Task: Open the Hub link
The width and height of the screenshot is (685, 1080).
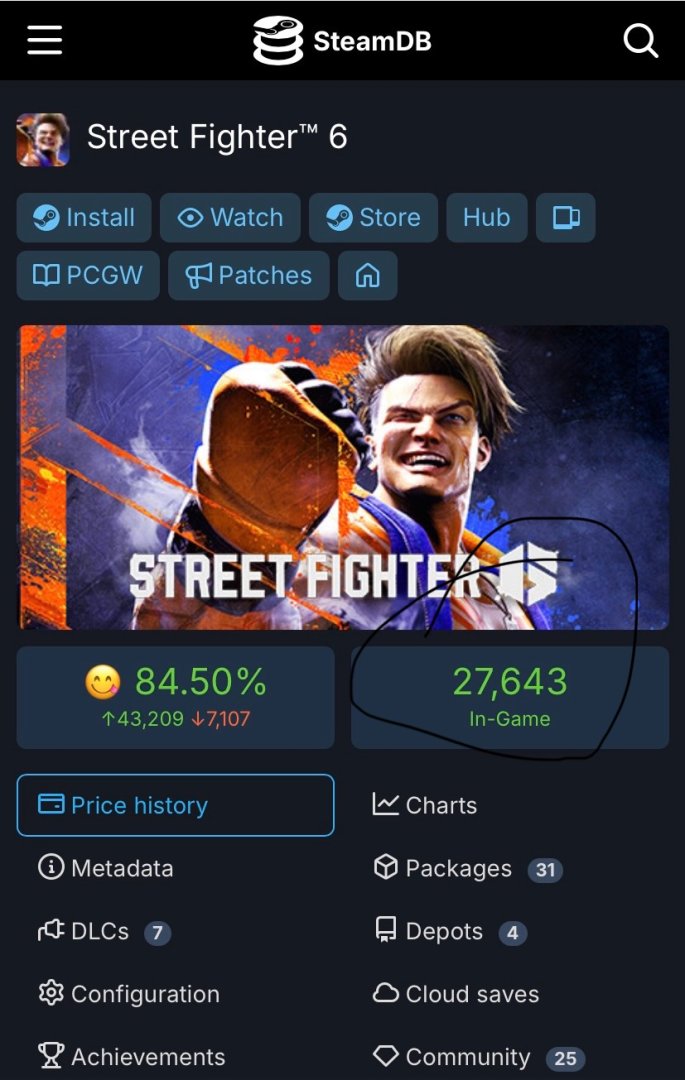Action: point(486,218)
